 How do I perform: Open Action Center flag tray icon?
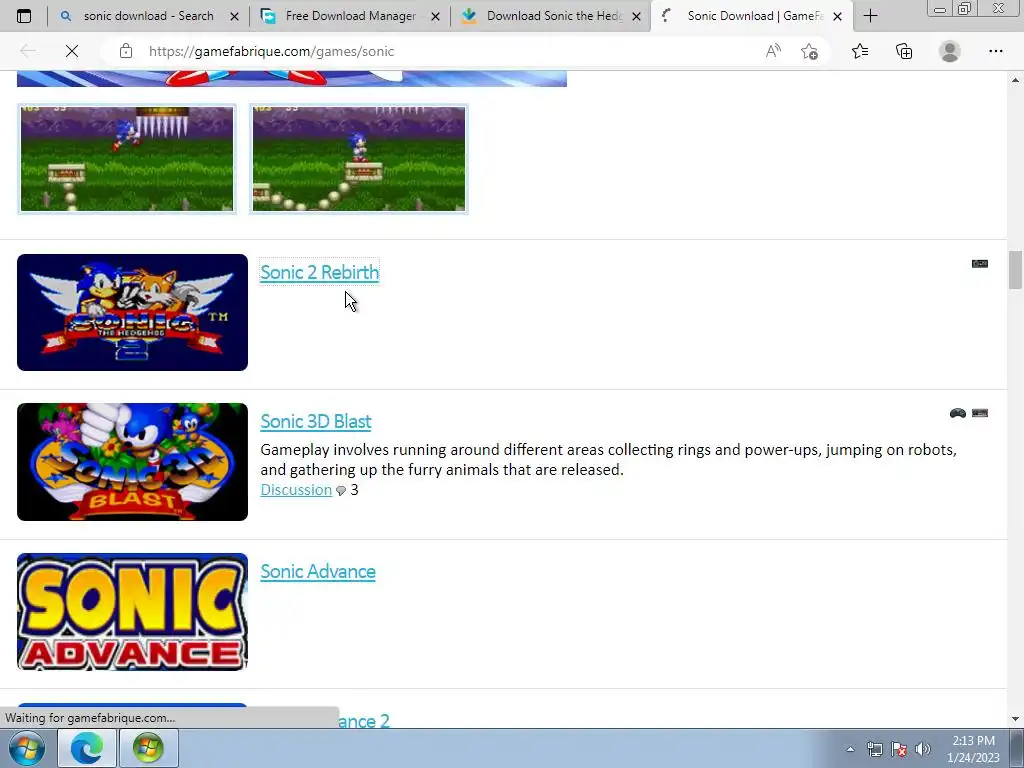click(x=899, y=749)
